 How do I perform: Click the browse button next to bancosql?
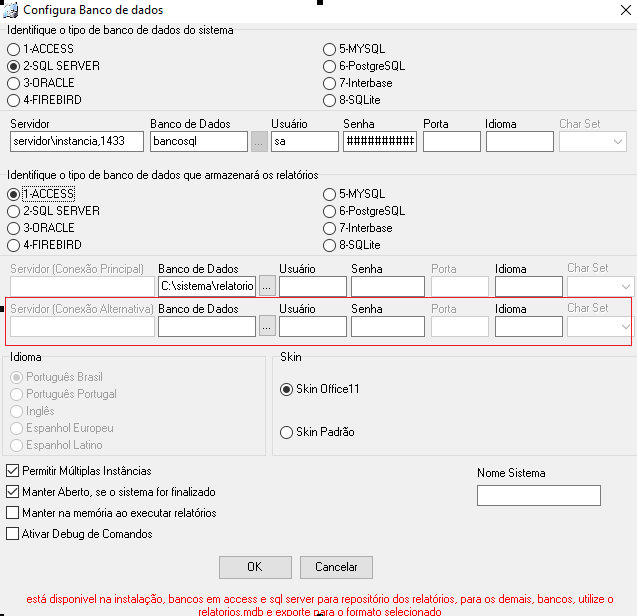click(259, 141)
